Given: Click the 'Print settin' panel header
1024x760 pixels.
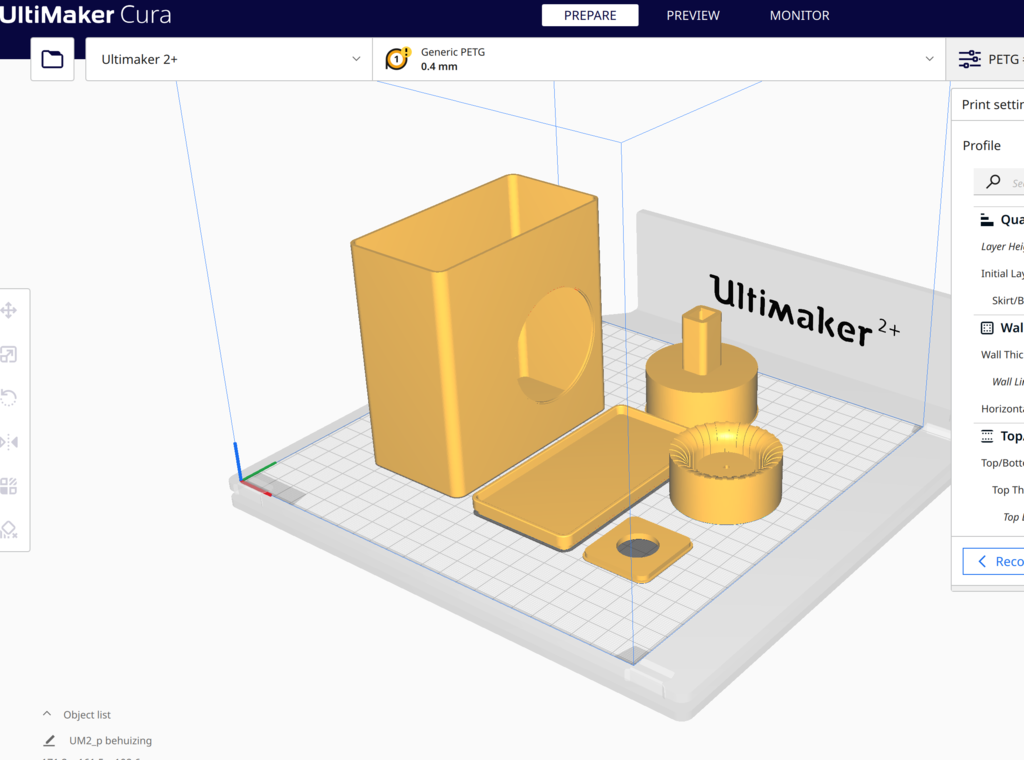Looking at the screenshot, I should coord(993,104).
